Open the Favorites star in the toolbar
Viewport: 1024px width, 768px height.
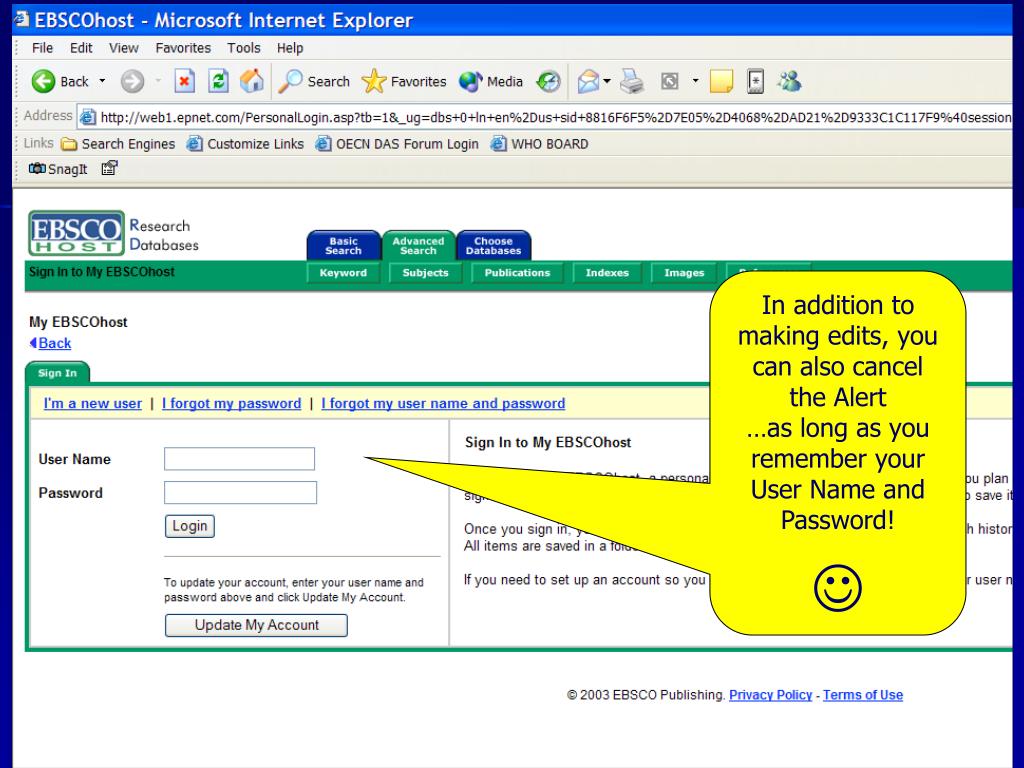click(404, 82)
